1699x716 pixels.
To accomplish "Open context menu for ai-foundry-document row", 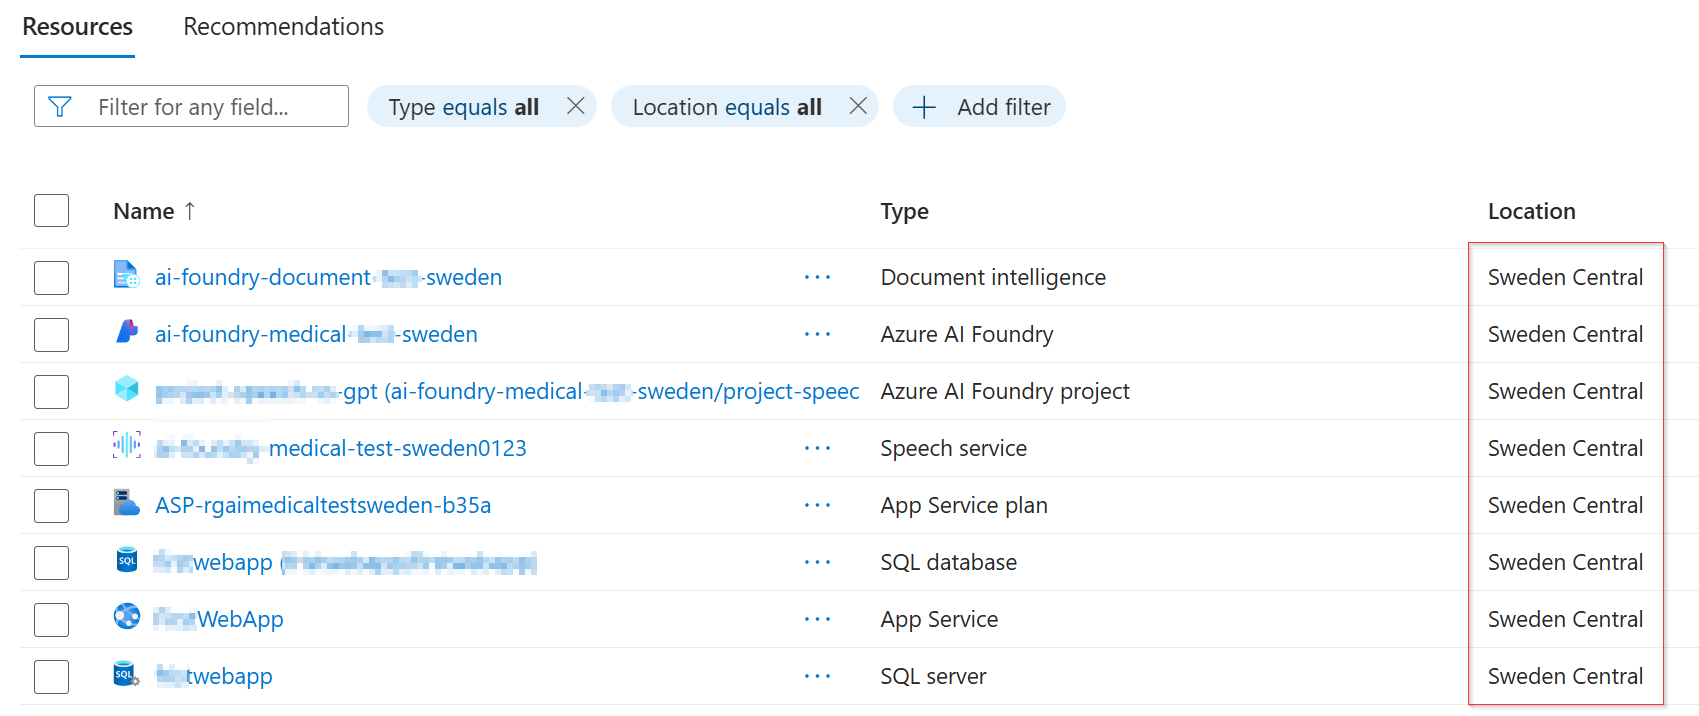I will click(817, 277).
